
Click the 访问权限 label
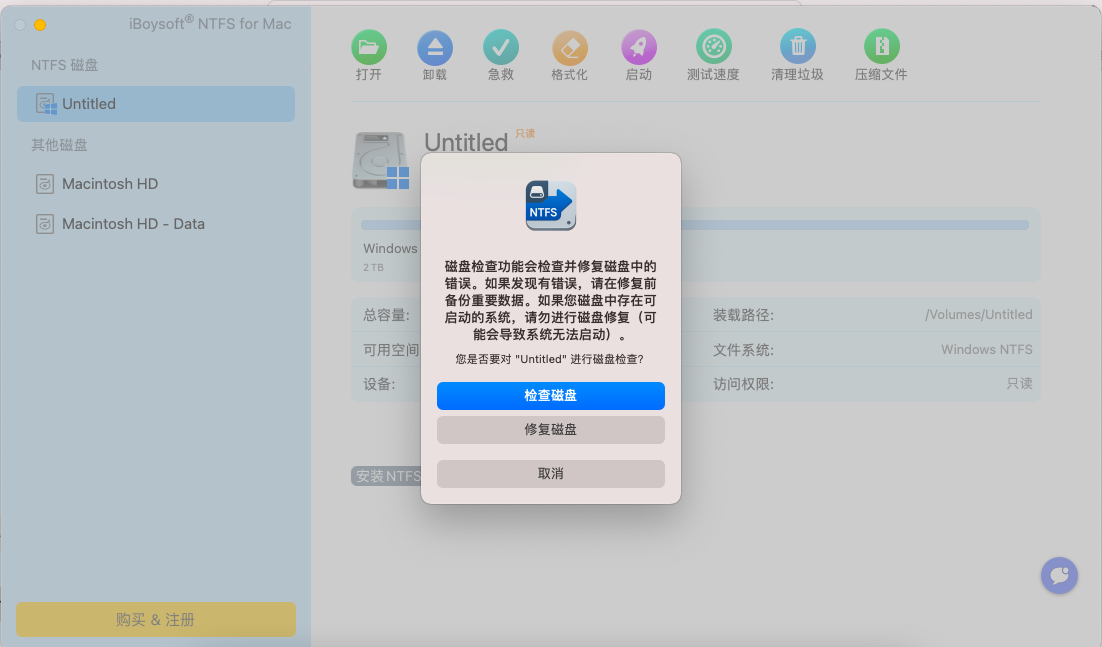(744, 384)
